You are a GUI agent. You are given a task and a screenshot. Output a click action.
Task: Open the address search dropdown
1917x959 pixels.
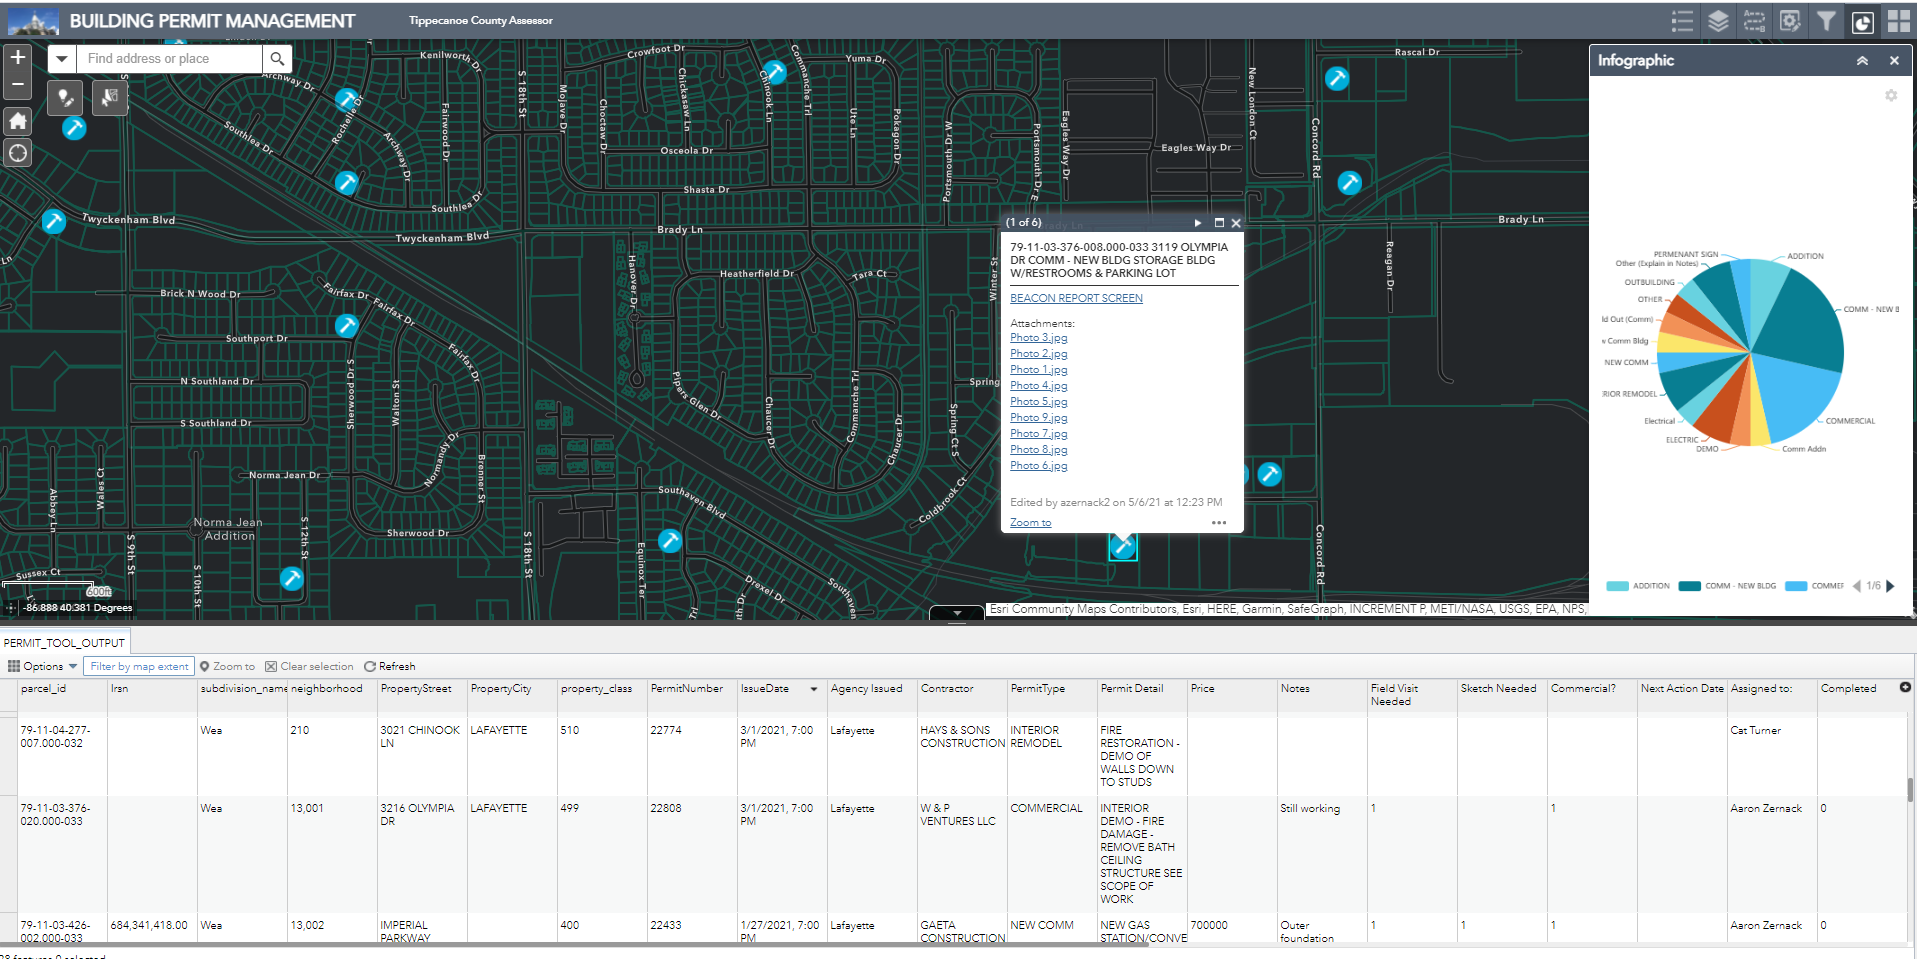click(62, 58)
